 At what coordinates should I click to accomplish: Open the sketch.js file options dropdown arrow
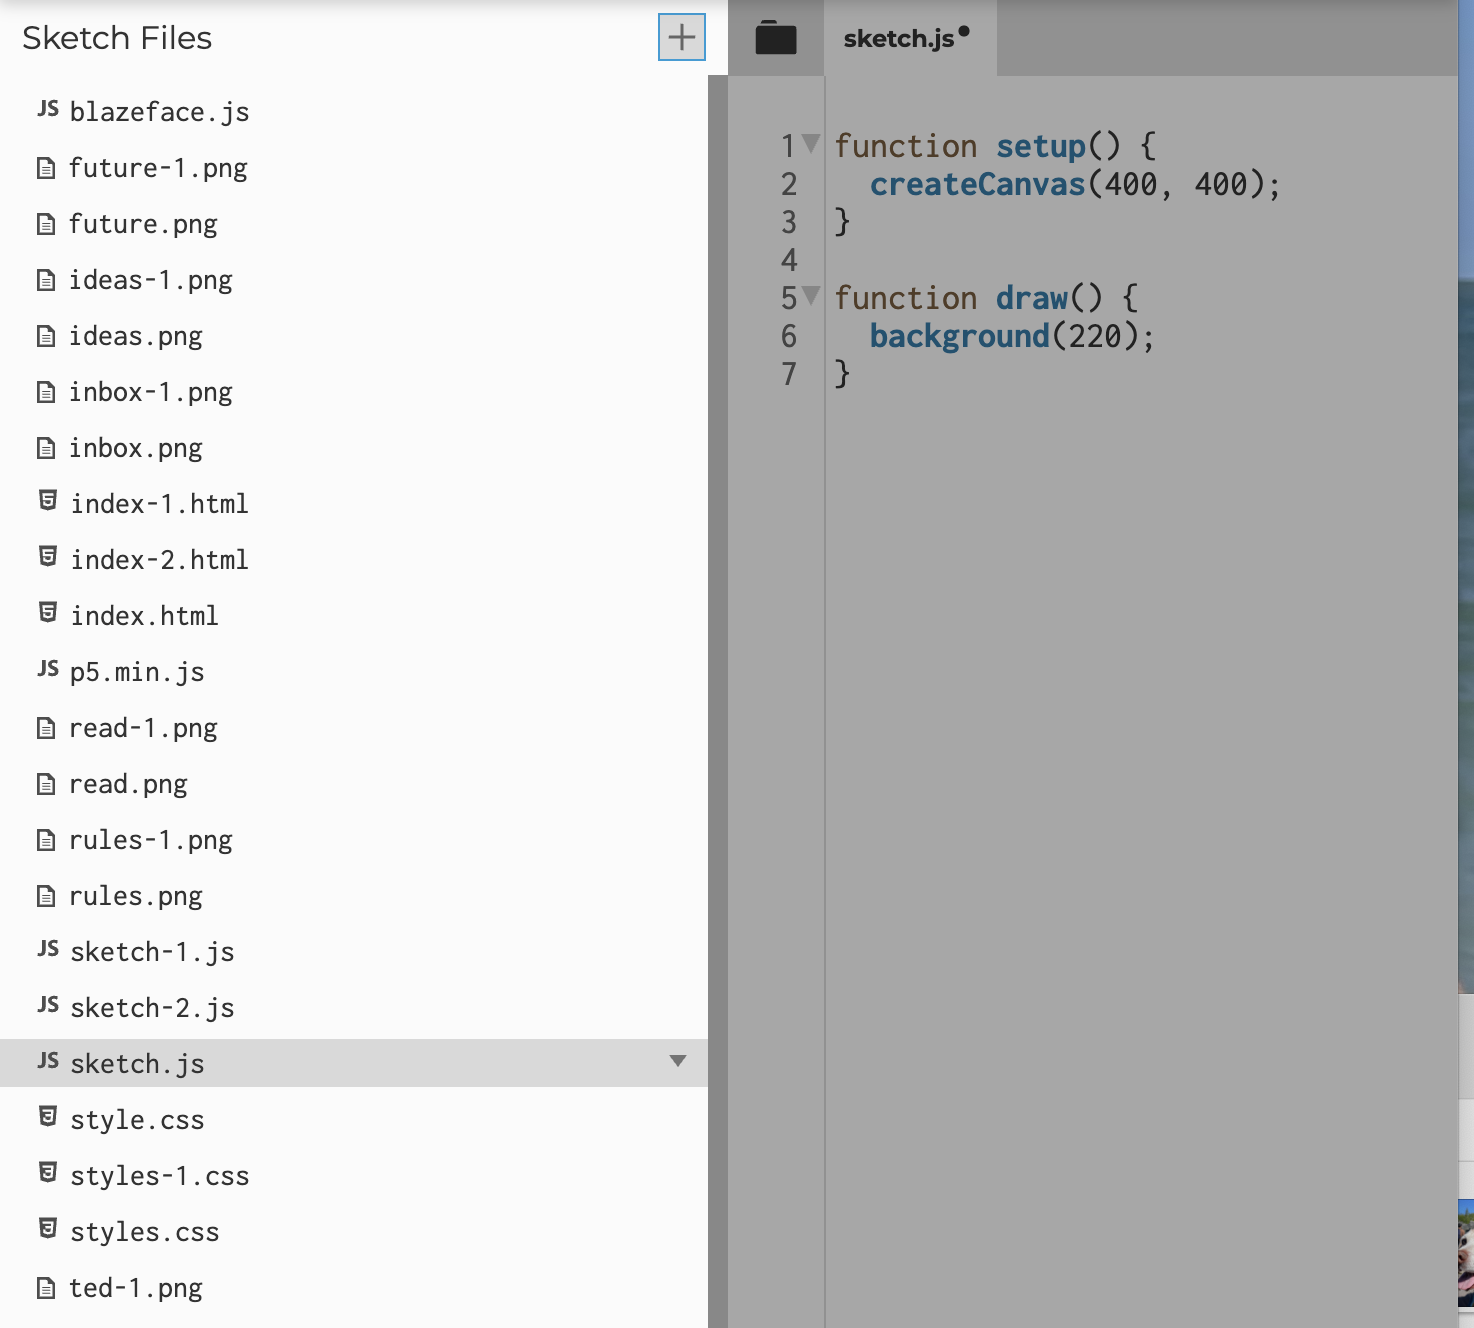pos(679,1062)
